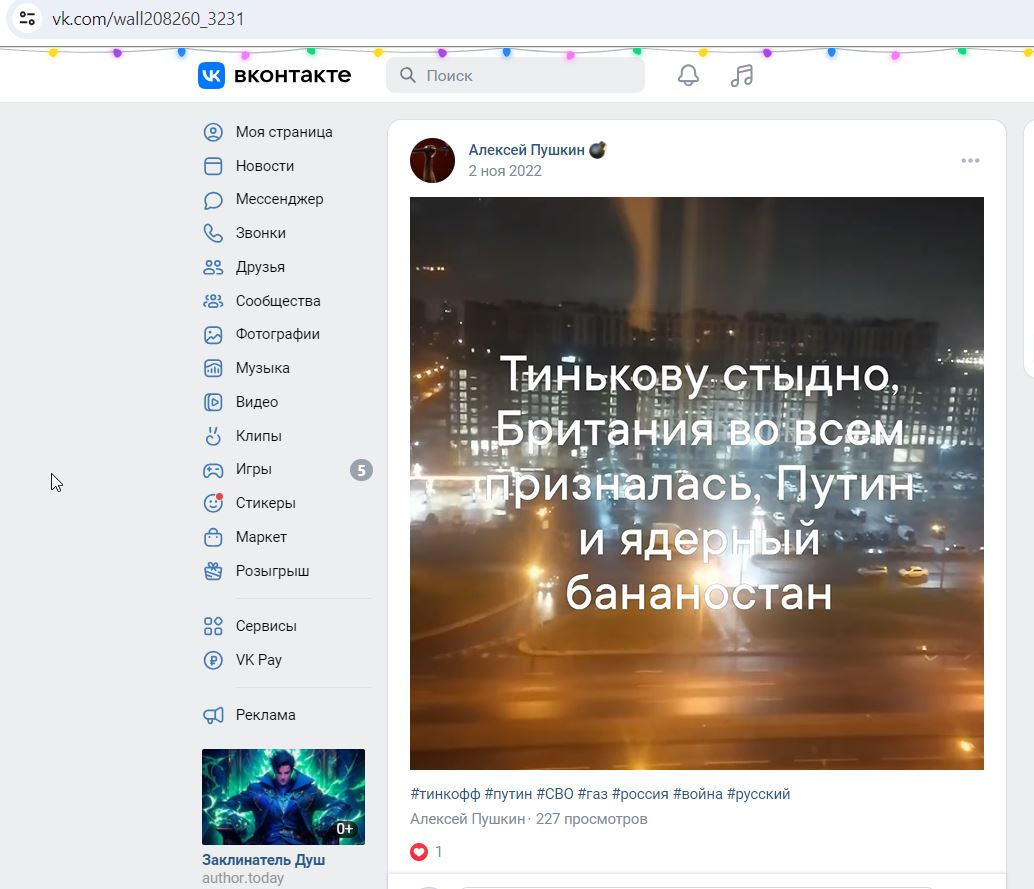Click the search magnifier icon
Viewport: 1034px width, 889px height.
click(408, 75)
